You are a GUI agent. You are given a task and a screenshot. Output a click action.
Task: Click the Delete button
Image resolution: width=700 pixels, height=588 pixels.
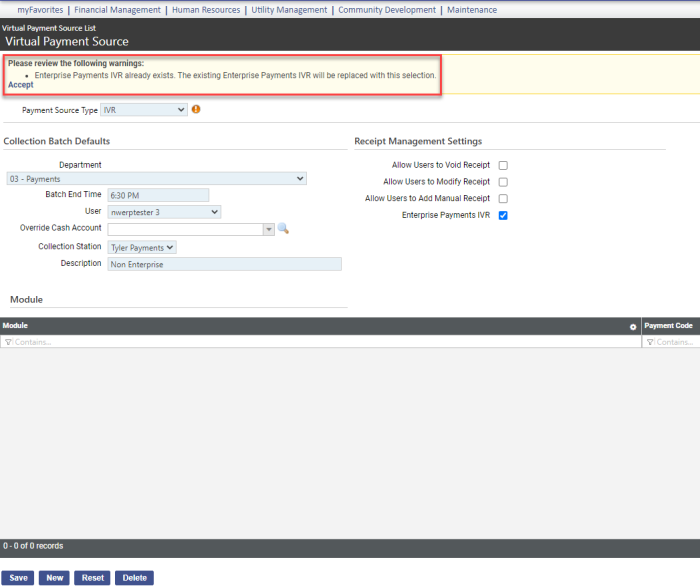tap(134, 578)
